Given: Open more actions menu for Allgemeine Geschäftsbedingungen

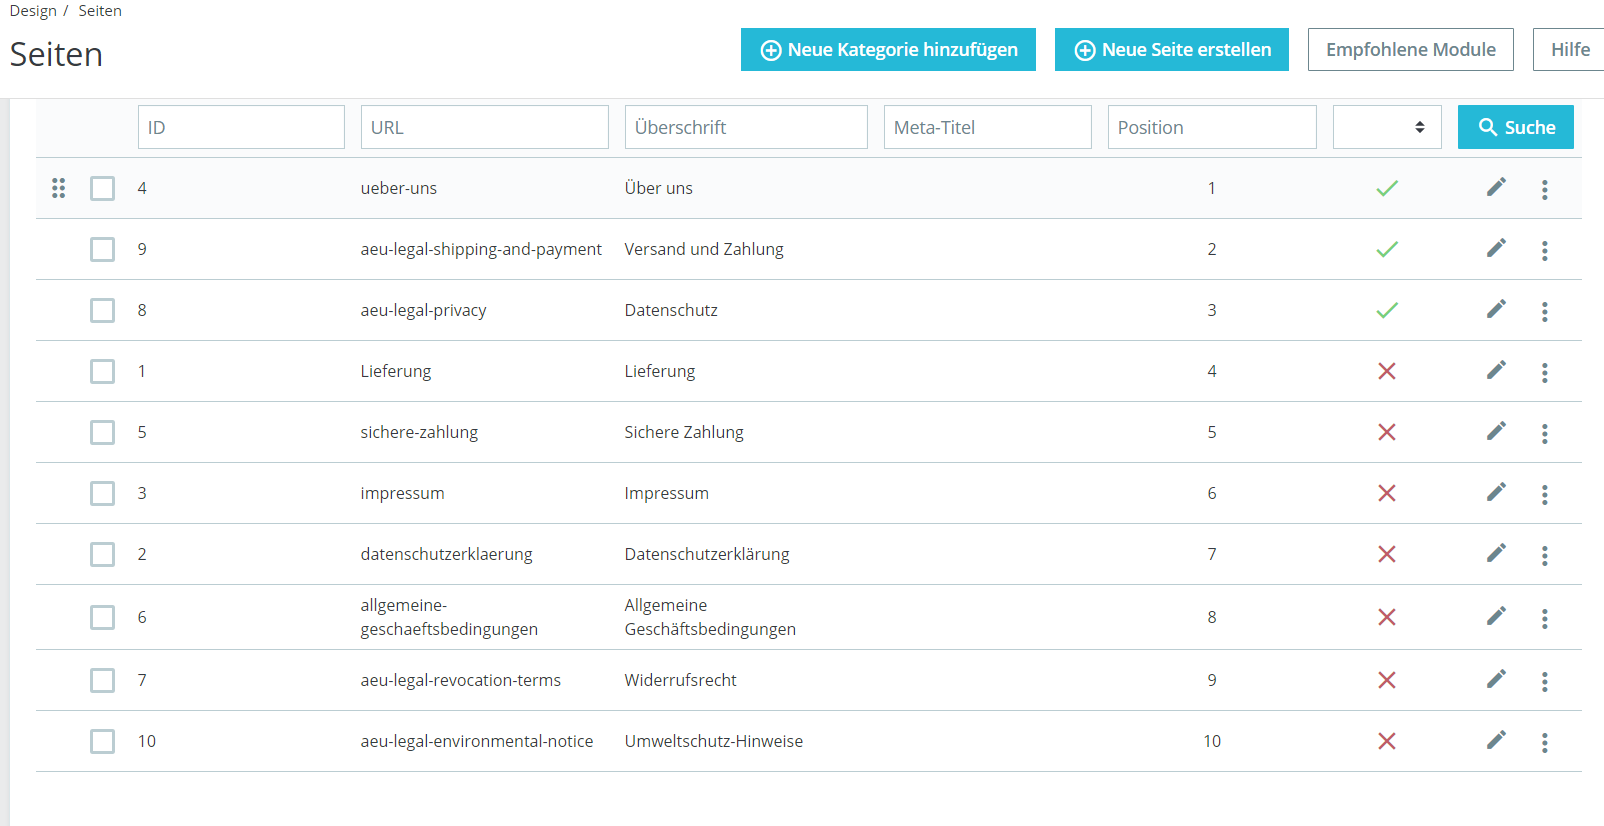Looking at the screenshot, I should point(1545,618).
